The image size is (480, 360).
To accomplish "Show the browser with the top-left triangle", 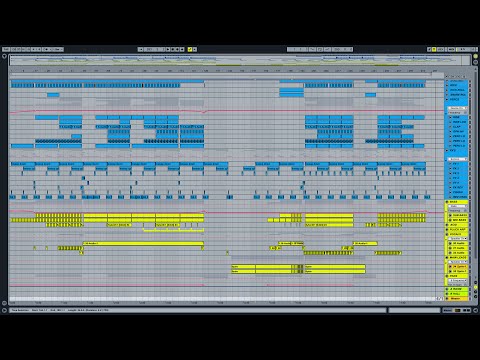I will tap(4, 57).
